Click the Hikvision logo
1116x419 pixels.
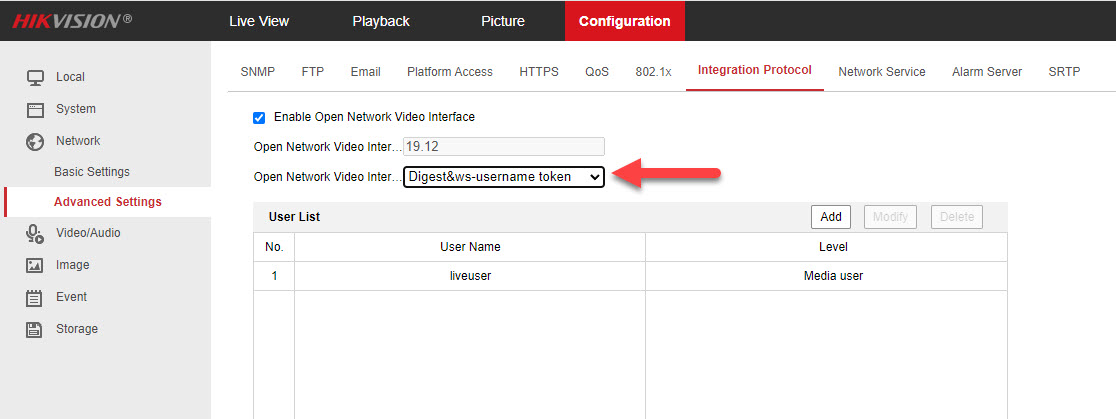pyautogui.click(x=72, y=21)
